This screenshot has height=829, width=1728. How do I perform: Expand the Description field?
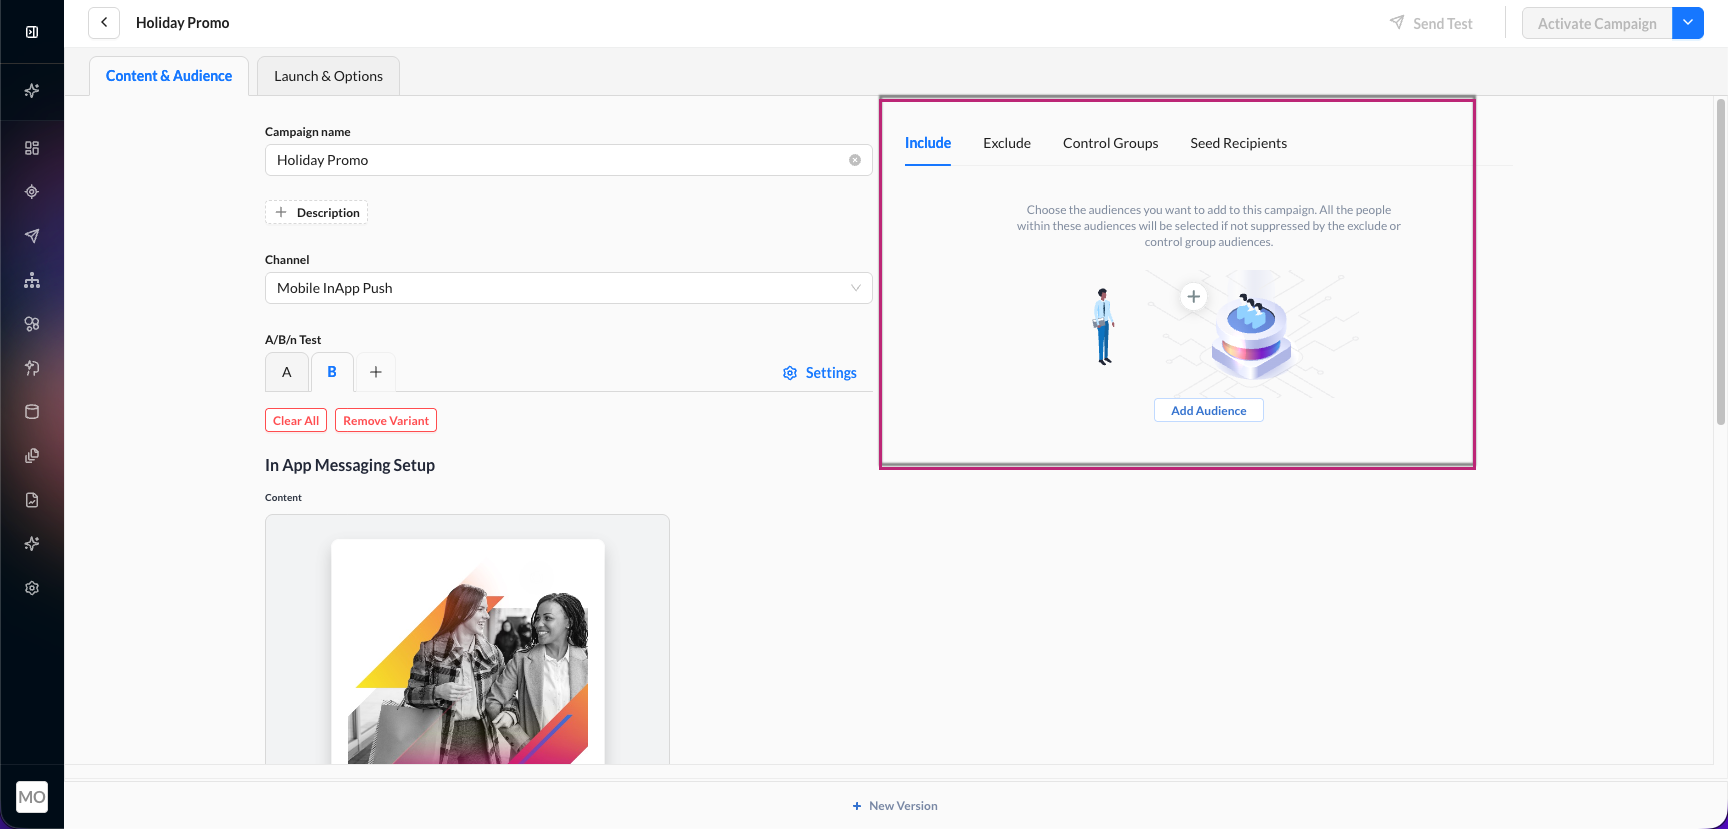point(317,212)
